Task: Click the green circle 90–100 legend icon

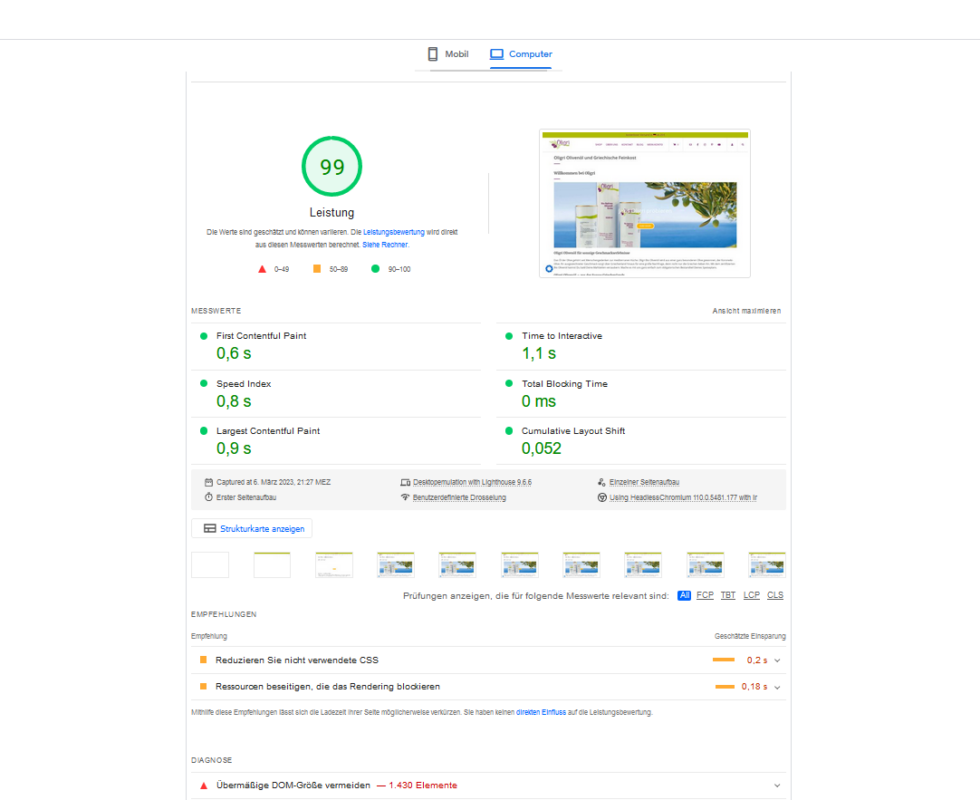Action: coord(375,269)
